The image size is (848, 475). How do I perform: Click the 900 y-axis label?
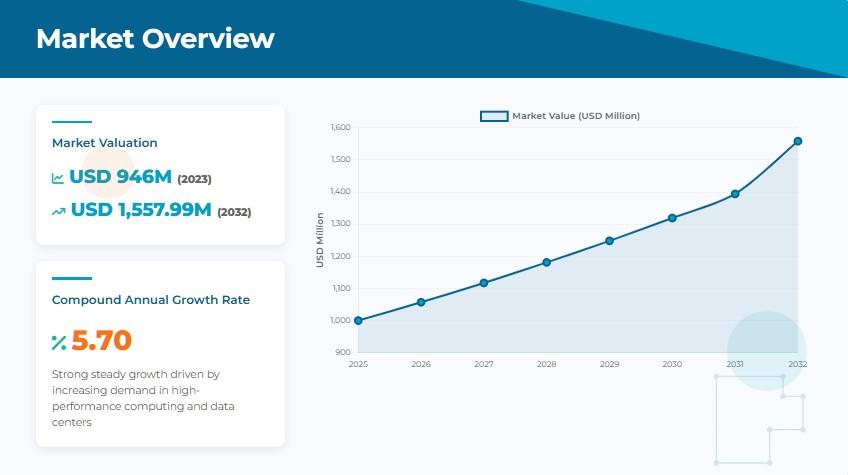coord(343,352)
